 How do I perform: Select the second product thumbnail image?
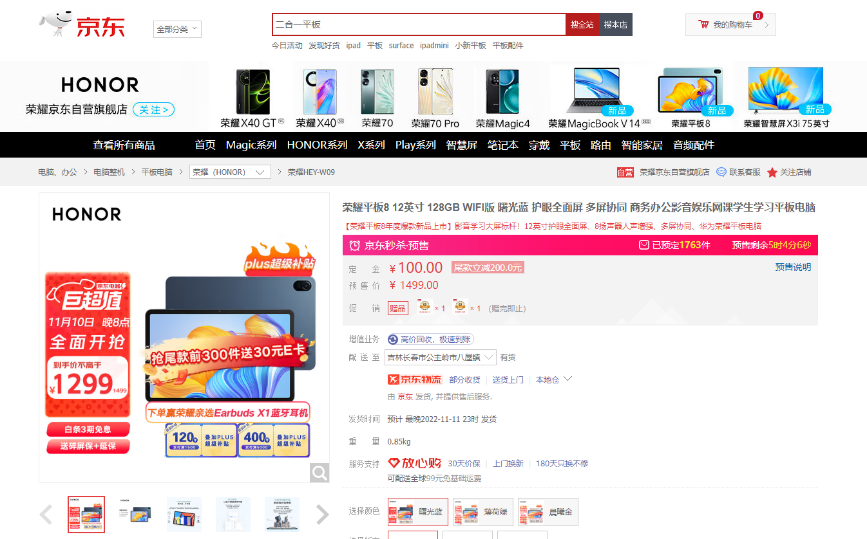coord(135,514)
